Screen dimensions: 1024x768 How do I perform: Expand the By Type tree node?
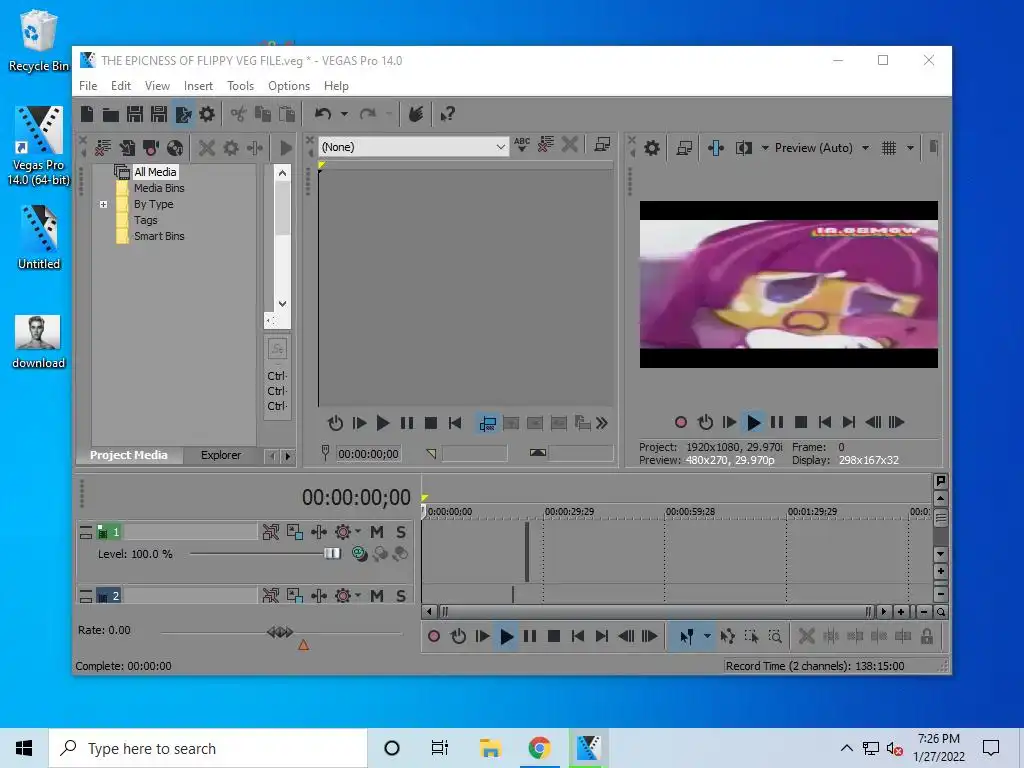click(x=103, y=204)
